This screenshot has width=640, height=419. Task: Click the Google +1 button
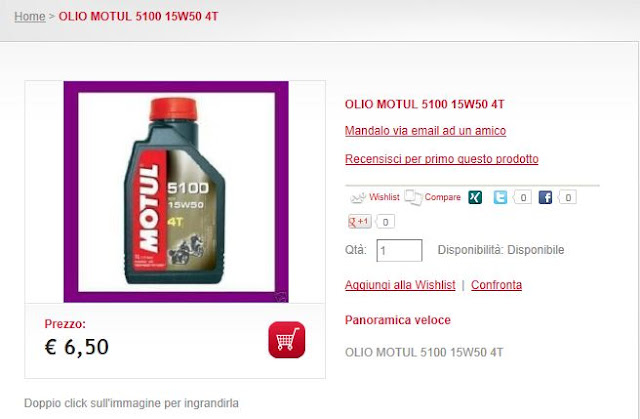point(359,222)
